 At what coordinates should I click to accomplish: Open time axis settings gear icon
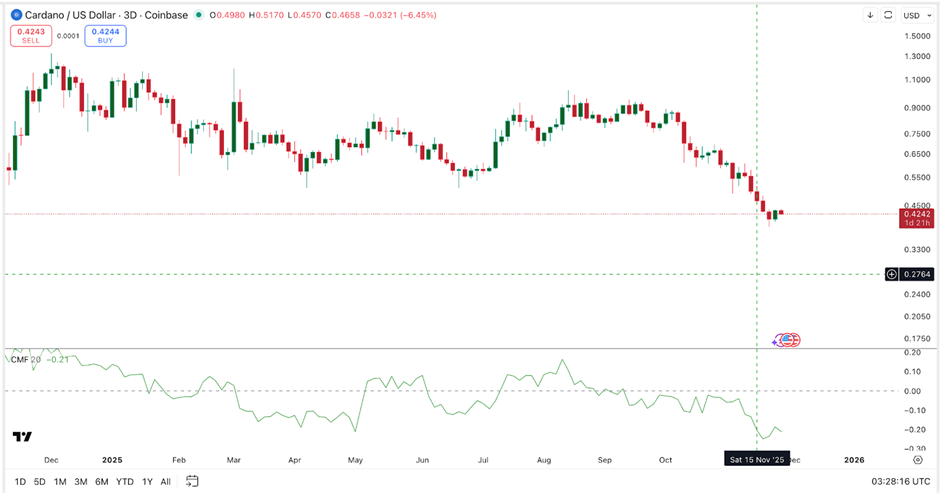click(917, 459)
